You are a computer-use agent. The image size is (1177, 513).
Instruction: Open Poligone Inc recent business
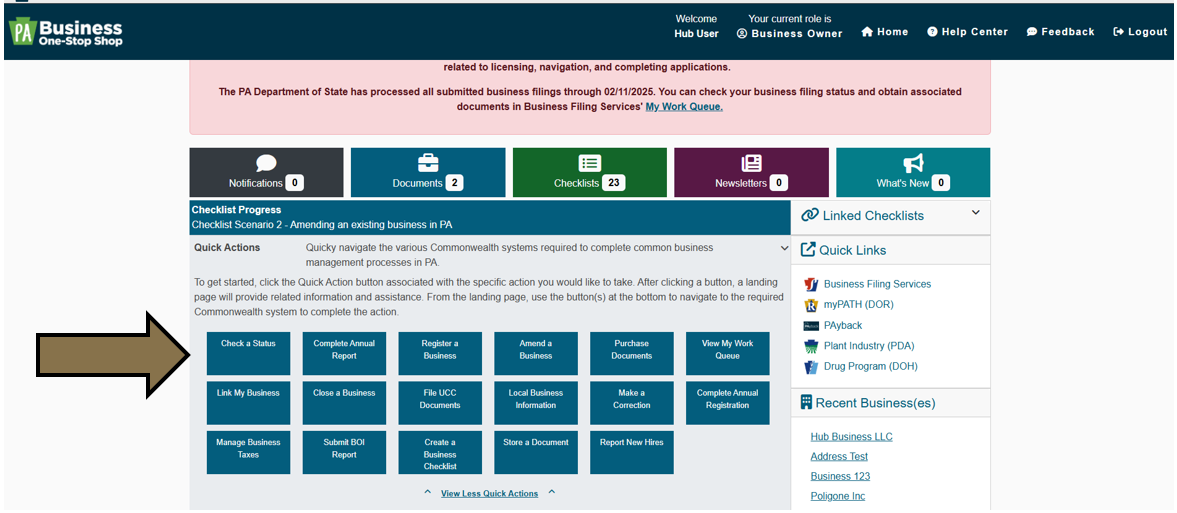click(x=838, y=496)
